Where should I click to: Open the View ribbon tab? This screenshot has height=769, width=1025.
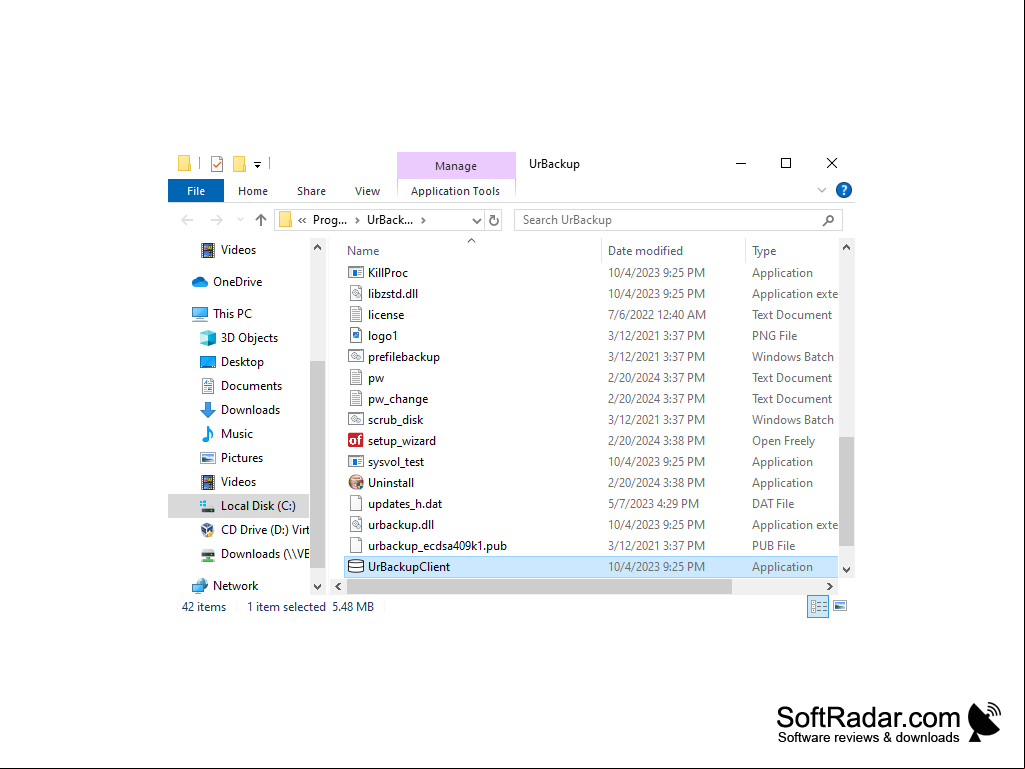(x=367, y=191)
